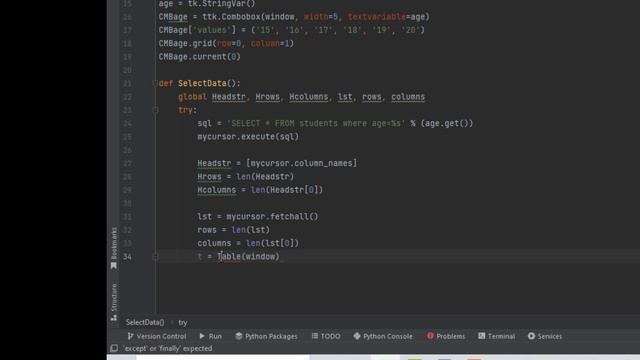The width and height of the screenshot is (640, 360).
Task: Click the fold end marker at line 34
Action: 155,256
